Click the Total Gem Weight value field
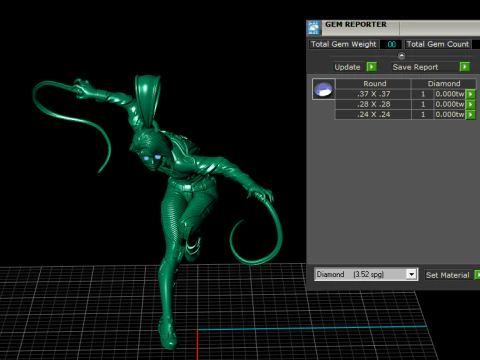Image resolution: width=480 pixels, height=360 pixels. 391,44
